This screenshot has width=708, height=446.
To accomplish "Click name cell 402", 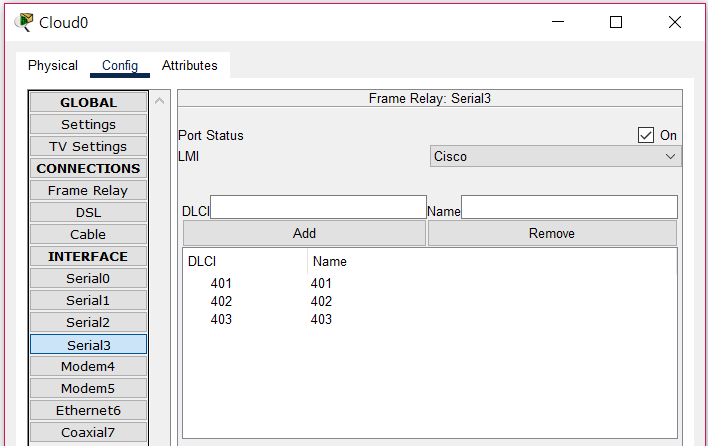I will pos(321,302).
